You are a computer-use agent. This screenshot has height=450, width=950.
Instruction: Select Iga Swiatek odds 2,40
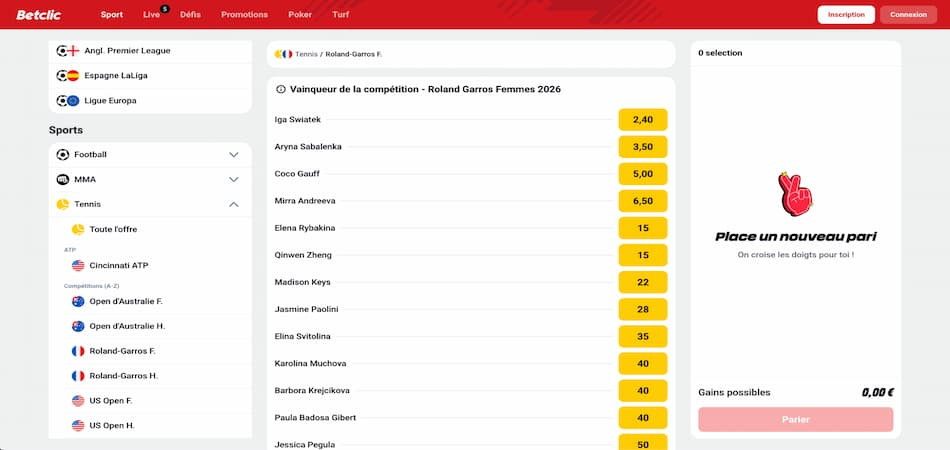tap(643, 119)
